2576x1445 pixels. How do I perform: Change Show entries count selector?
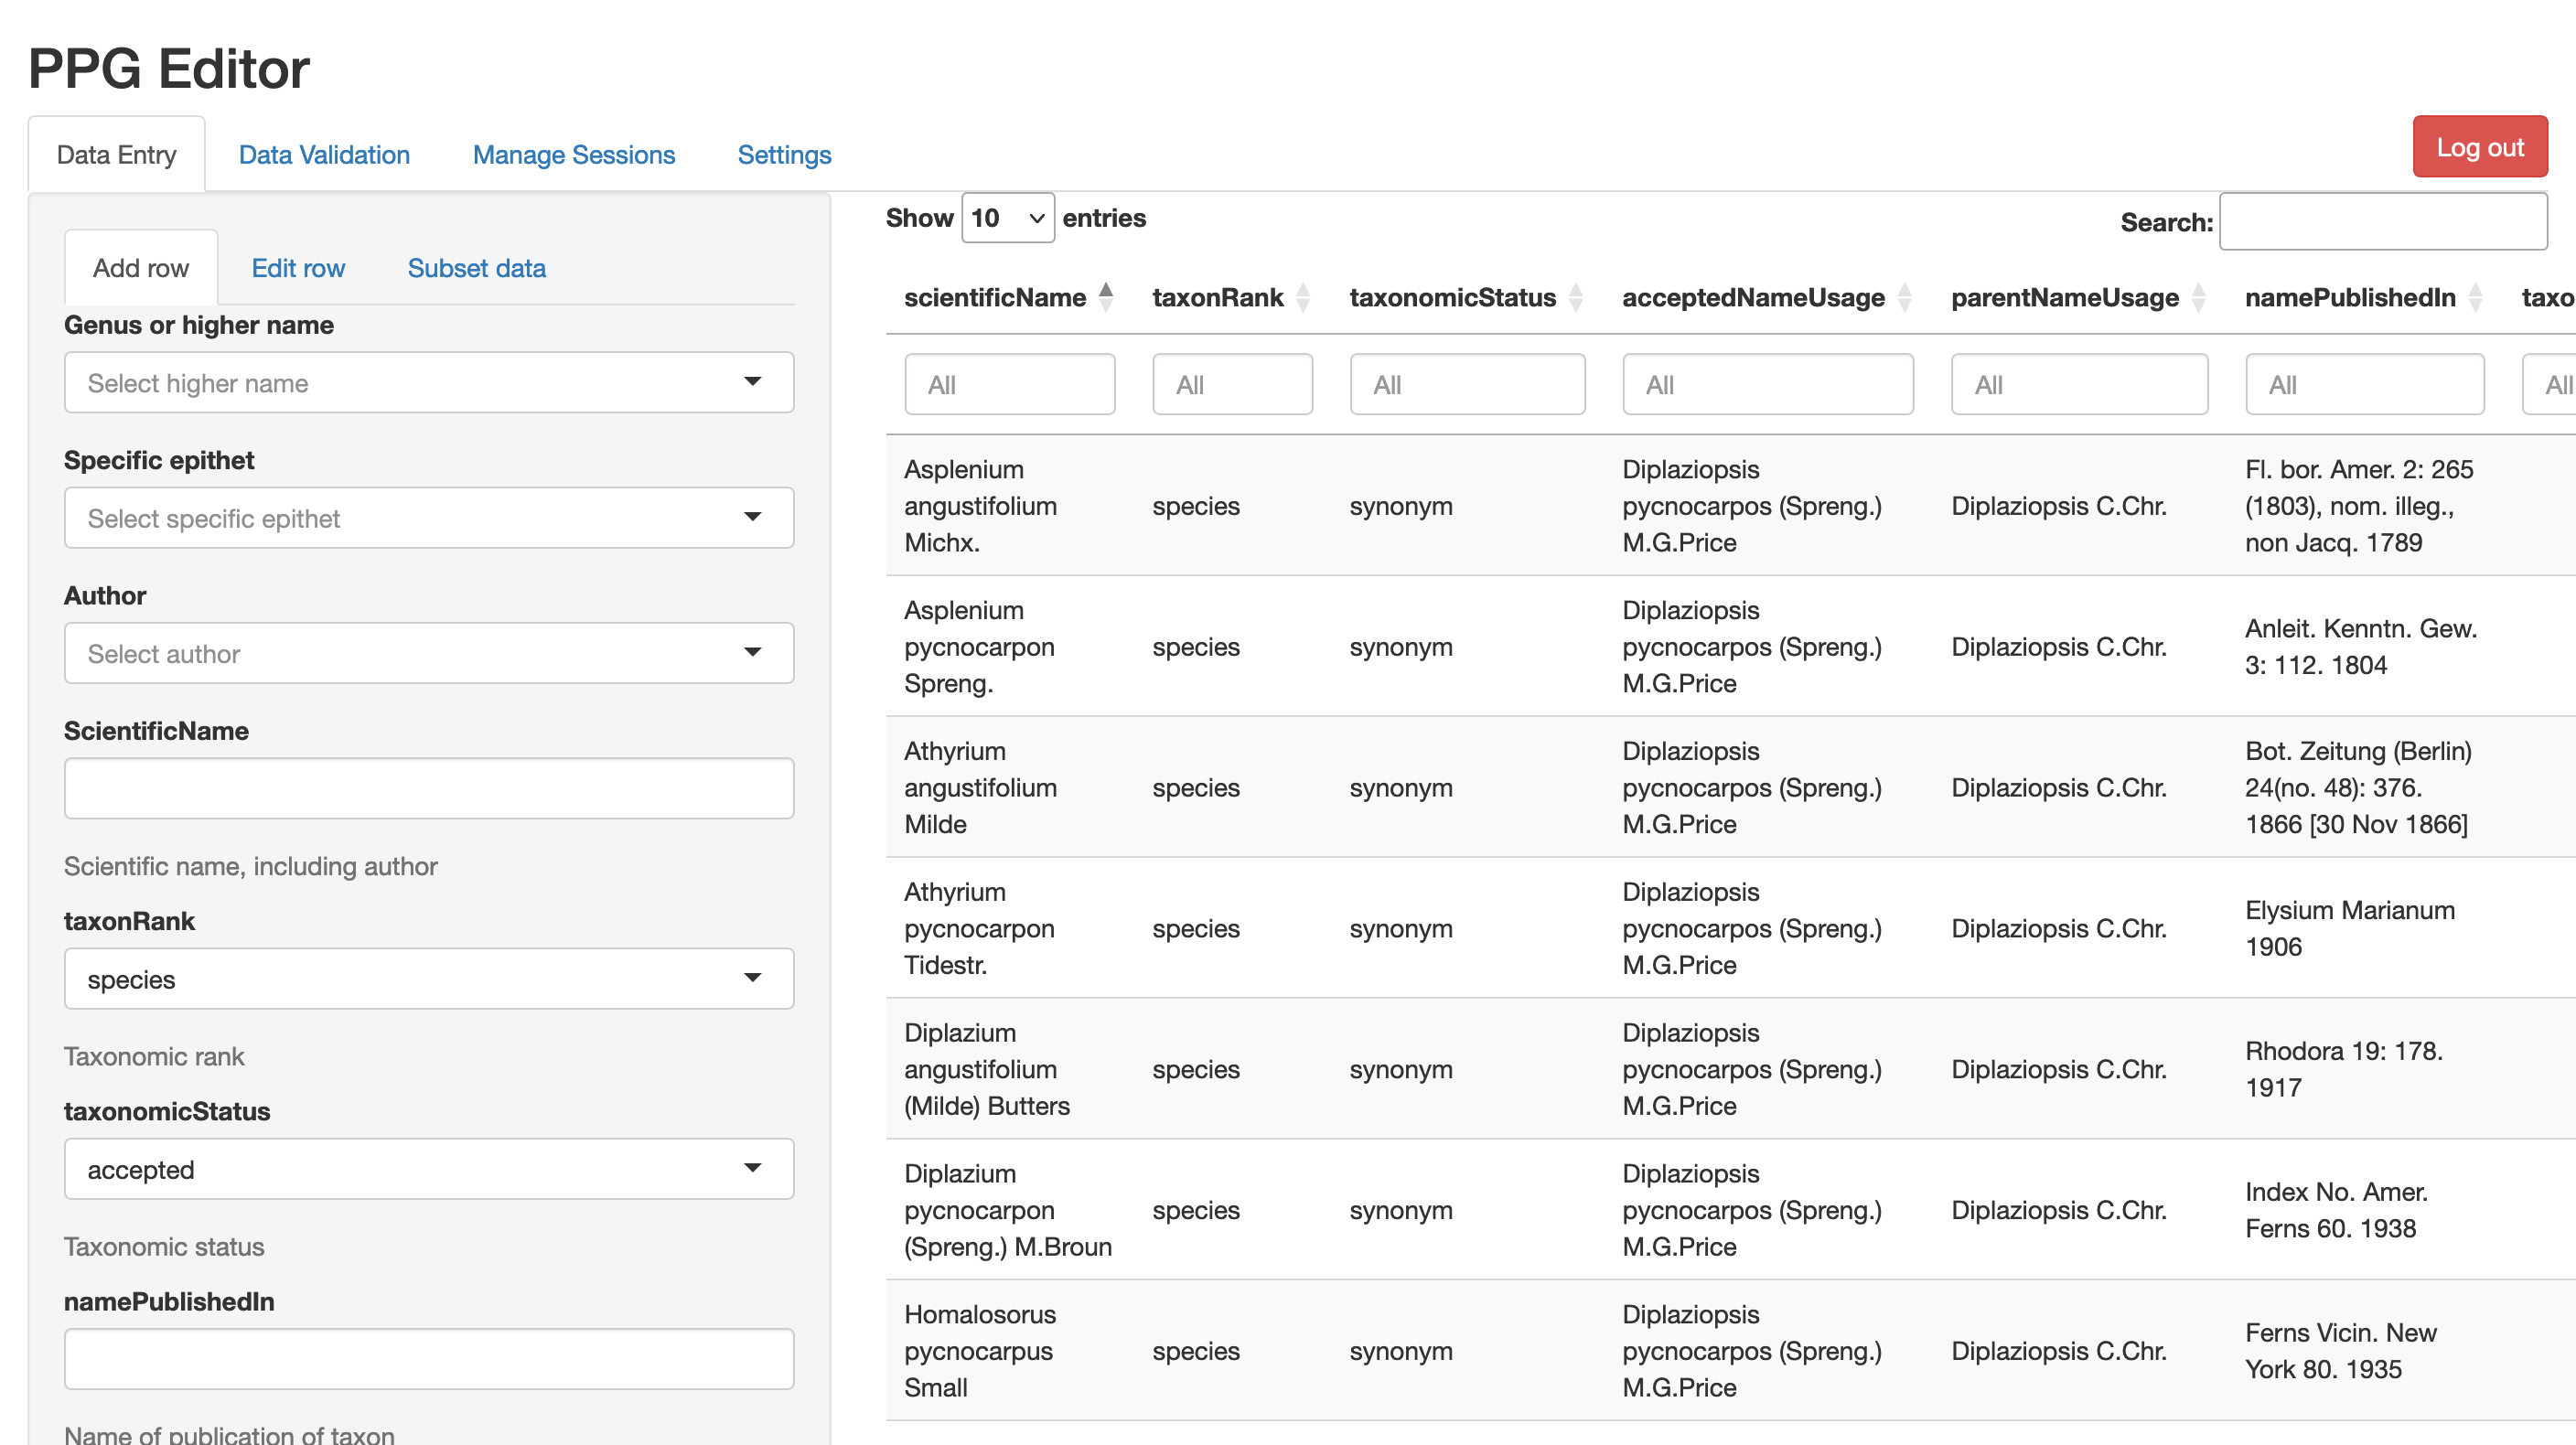1007,218
